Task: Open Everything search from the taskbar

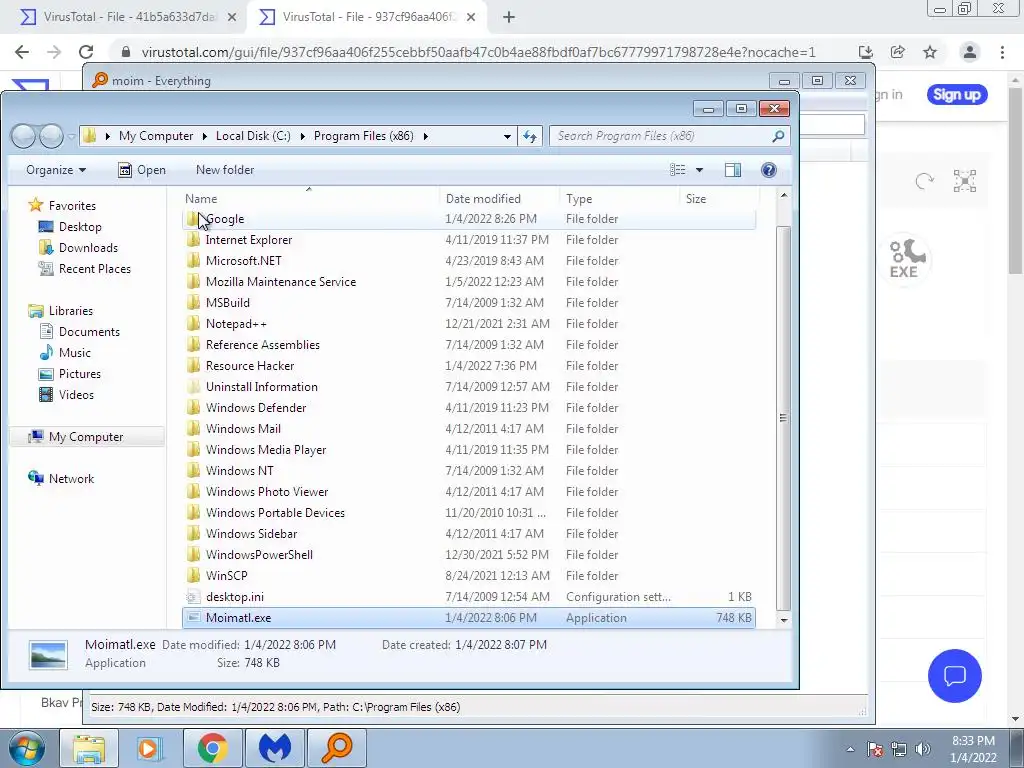Action: pyautogui.click(x=336, y=748)
